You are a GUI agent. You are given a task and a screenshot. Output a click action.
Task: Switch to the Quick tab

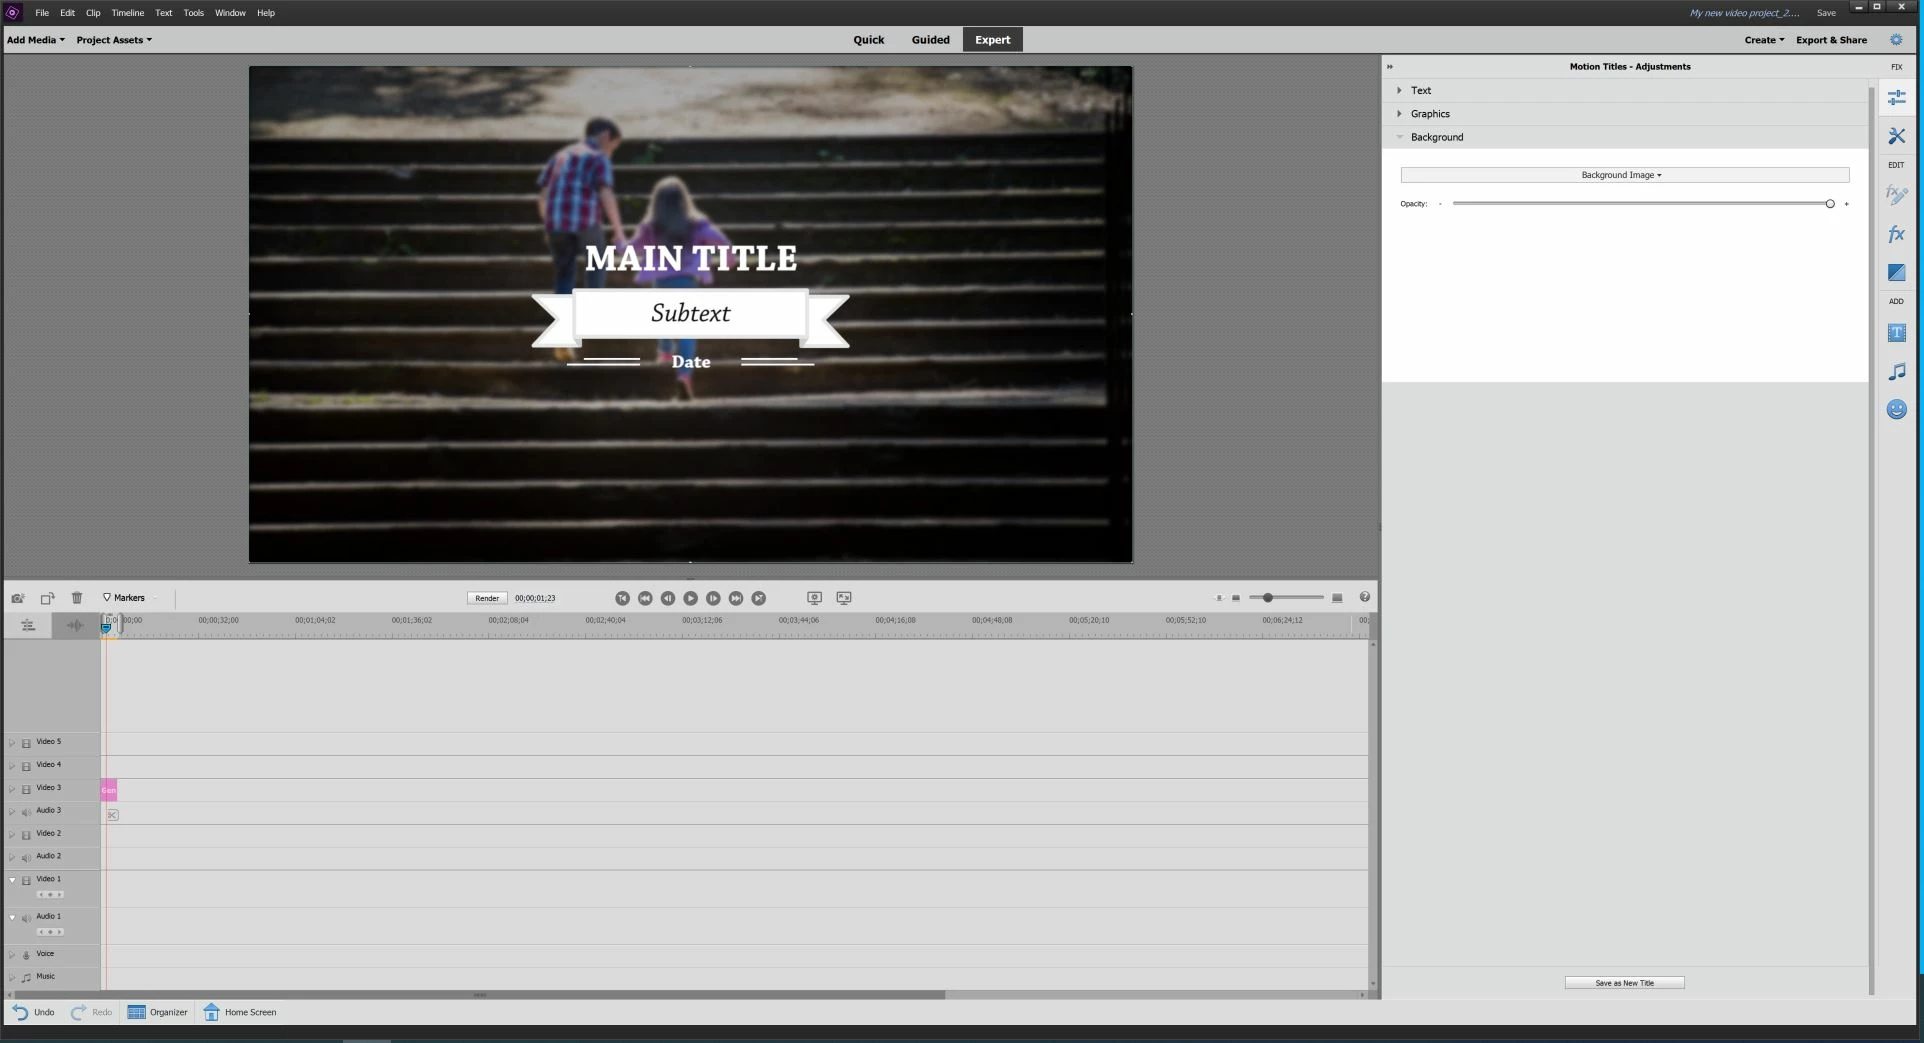point(868,40)
